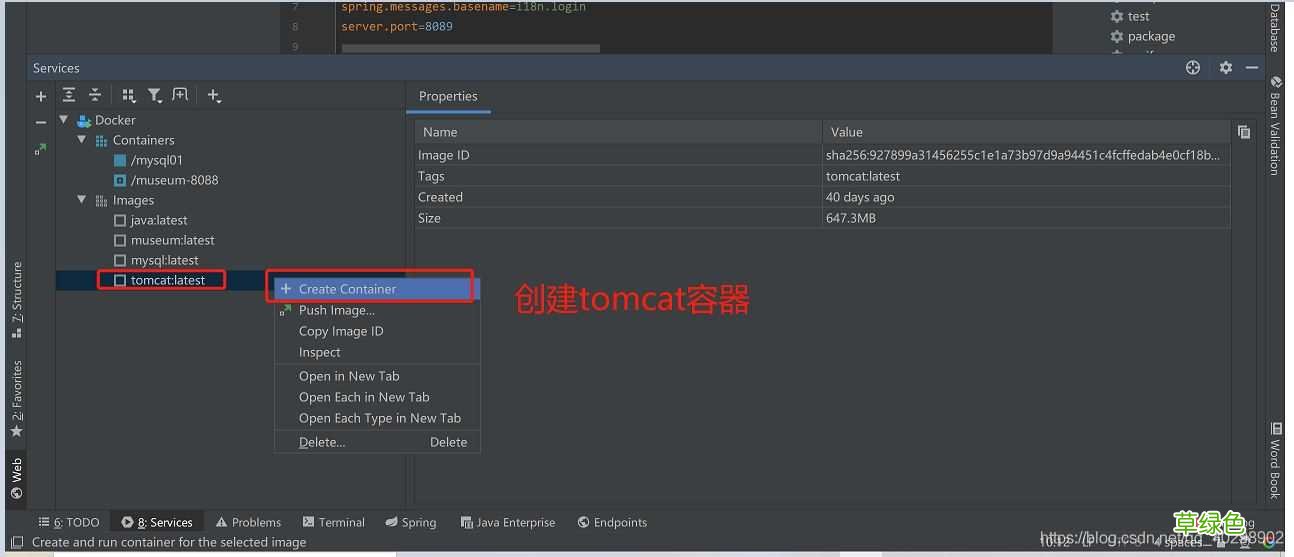Click the /museum-8088 container icon
This screenshot has height=557, width=1294.
click(x=120, y=180)
